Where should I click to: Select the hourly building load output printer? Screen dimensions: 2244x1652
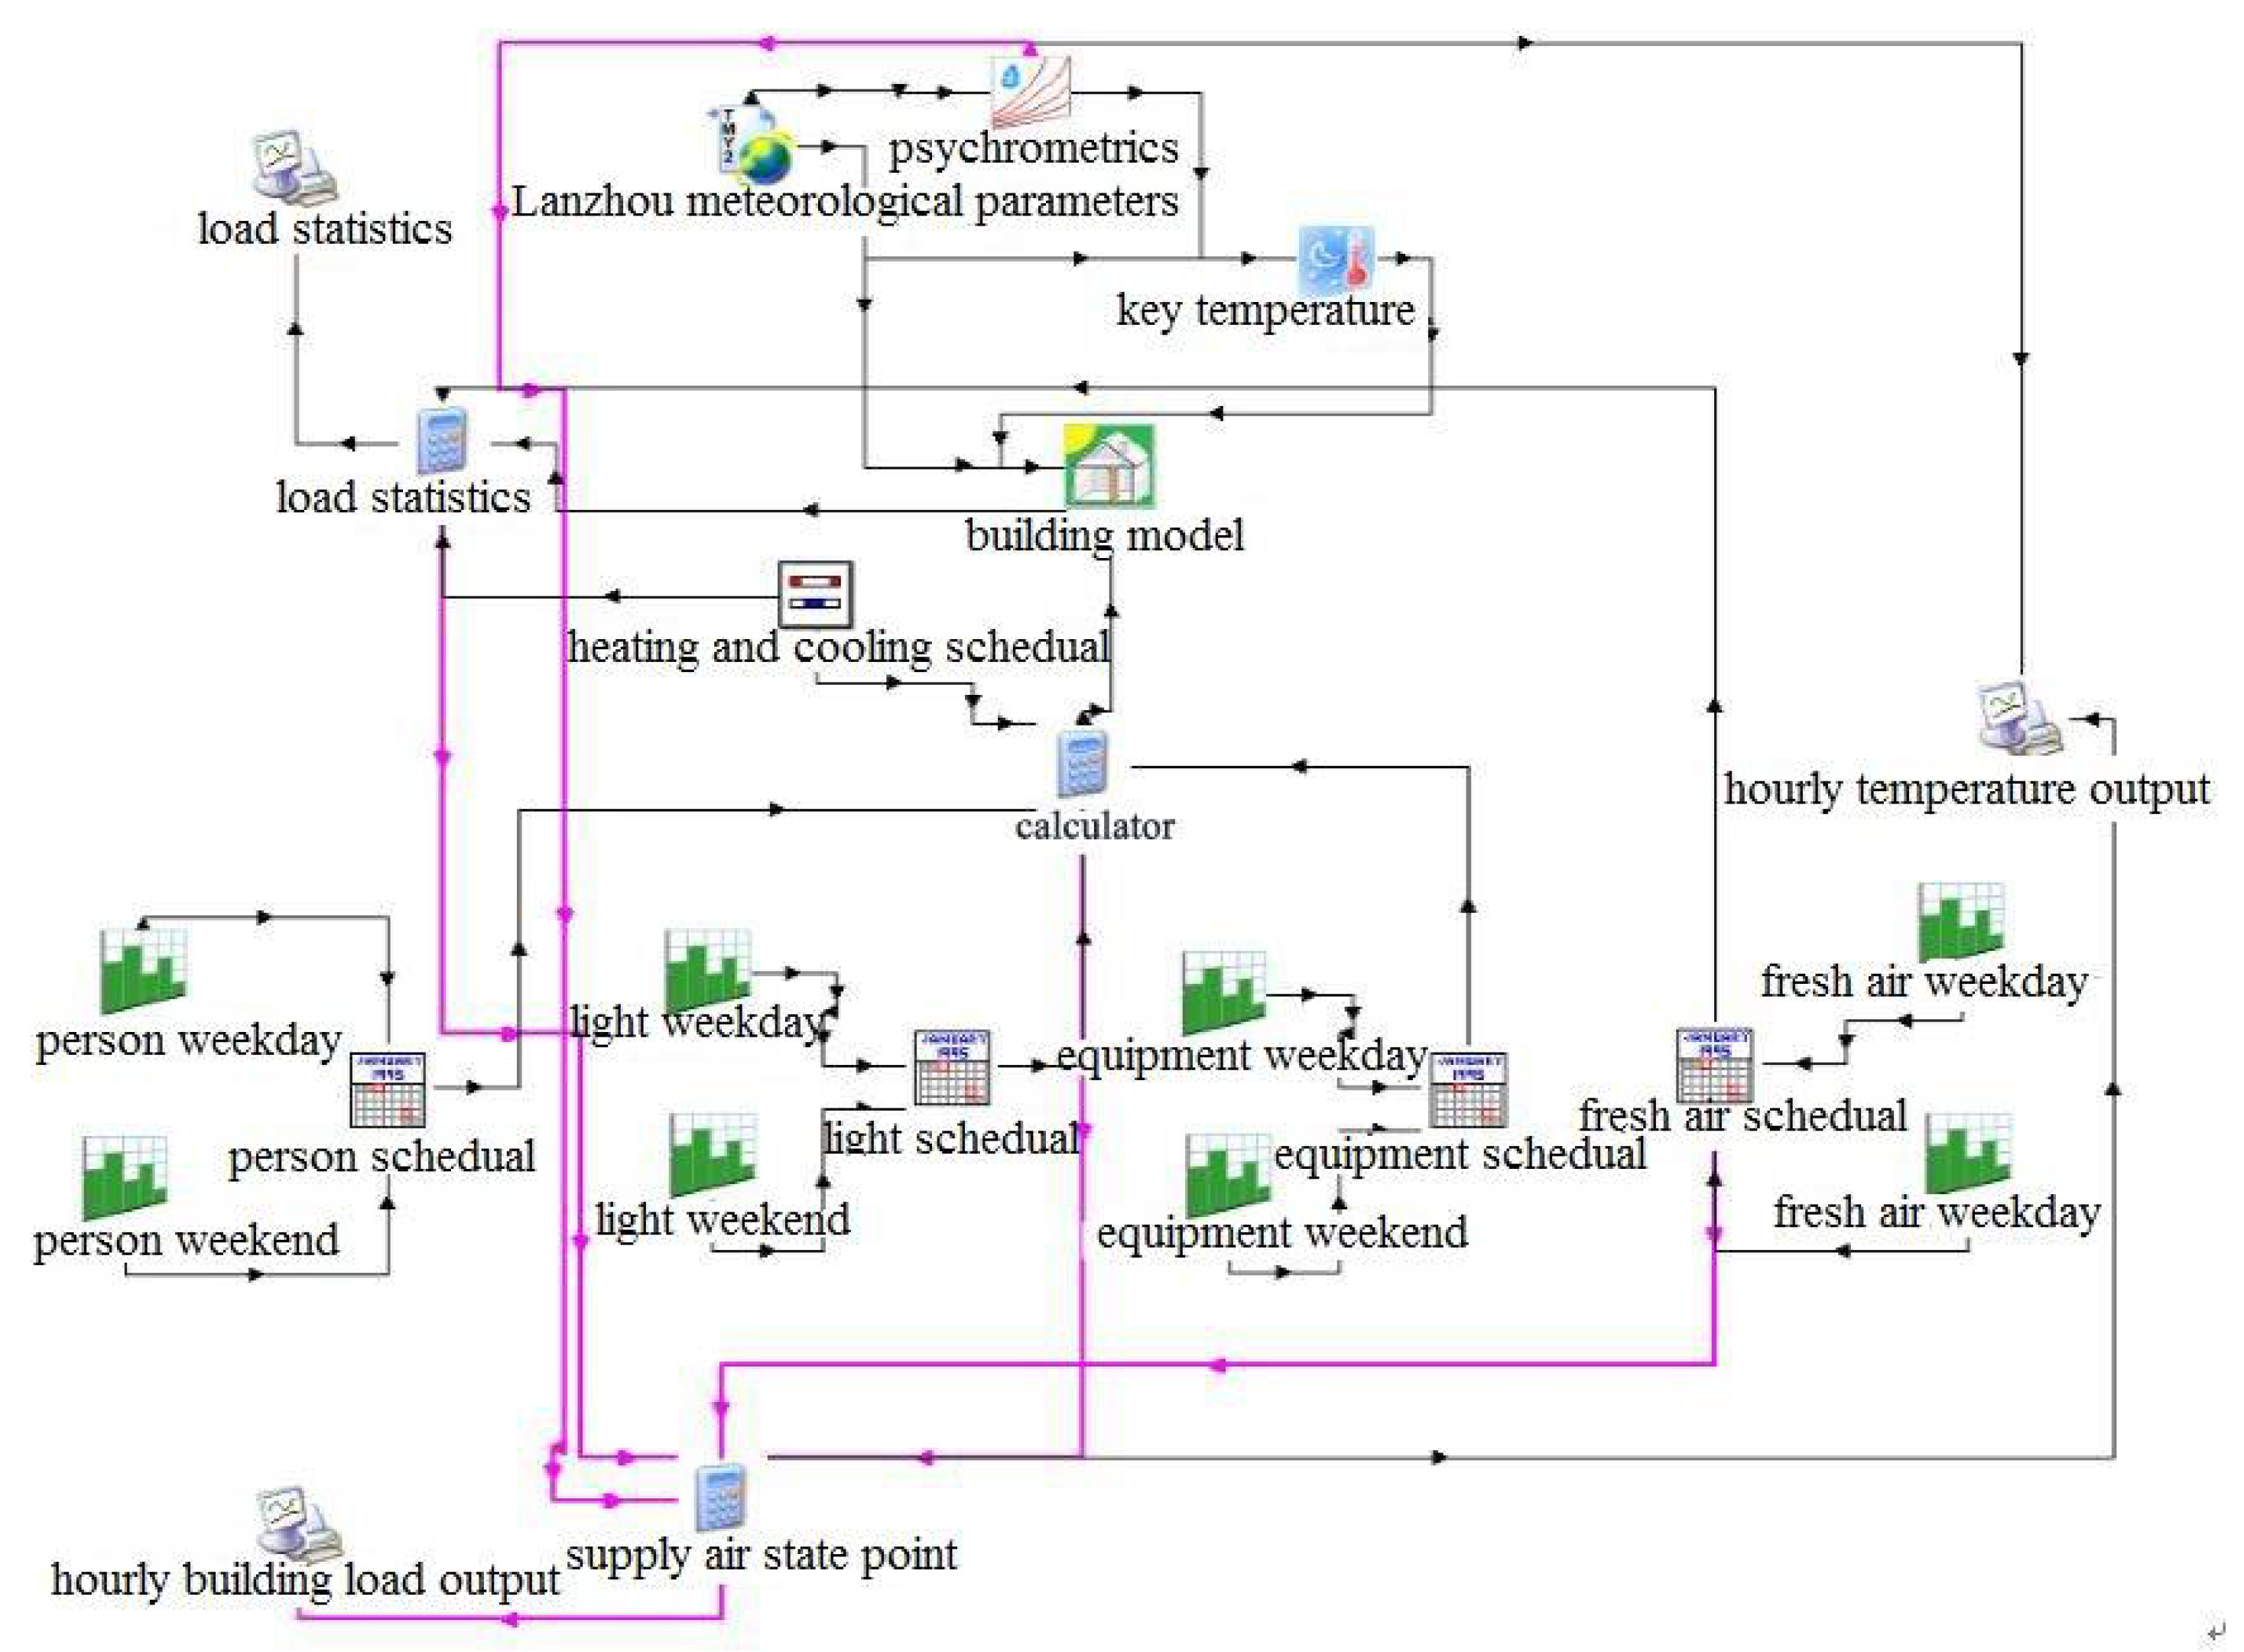point(297,1526)
